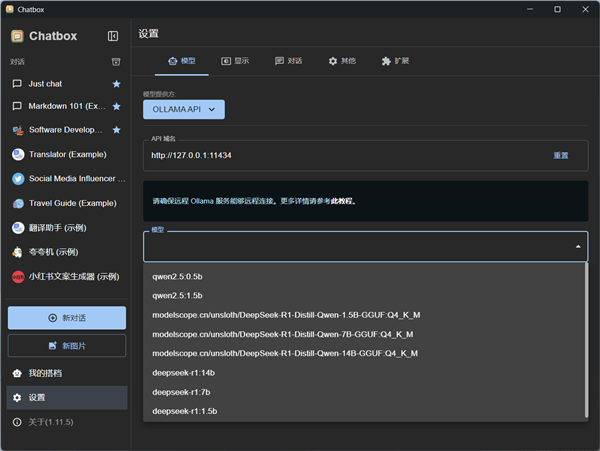Collapse the sidebar using the panel icon
The height and width of the screenshot is (451, 600).
[113, 36]
